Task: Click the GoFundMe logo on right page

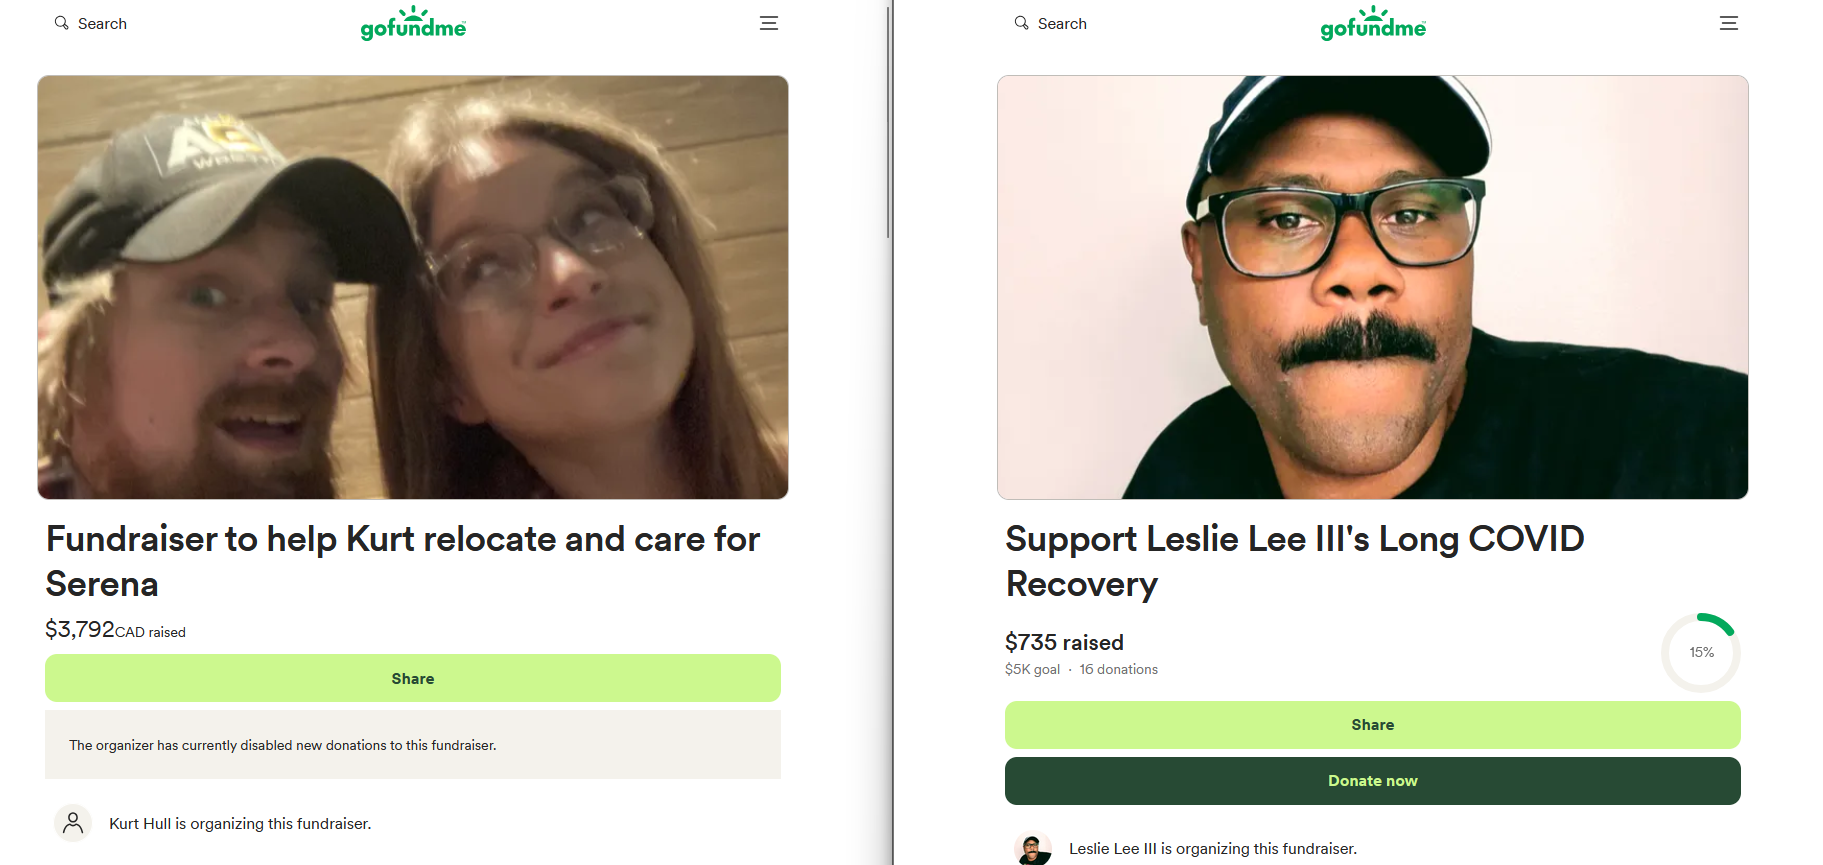Action: [x=1373, y=23]
